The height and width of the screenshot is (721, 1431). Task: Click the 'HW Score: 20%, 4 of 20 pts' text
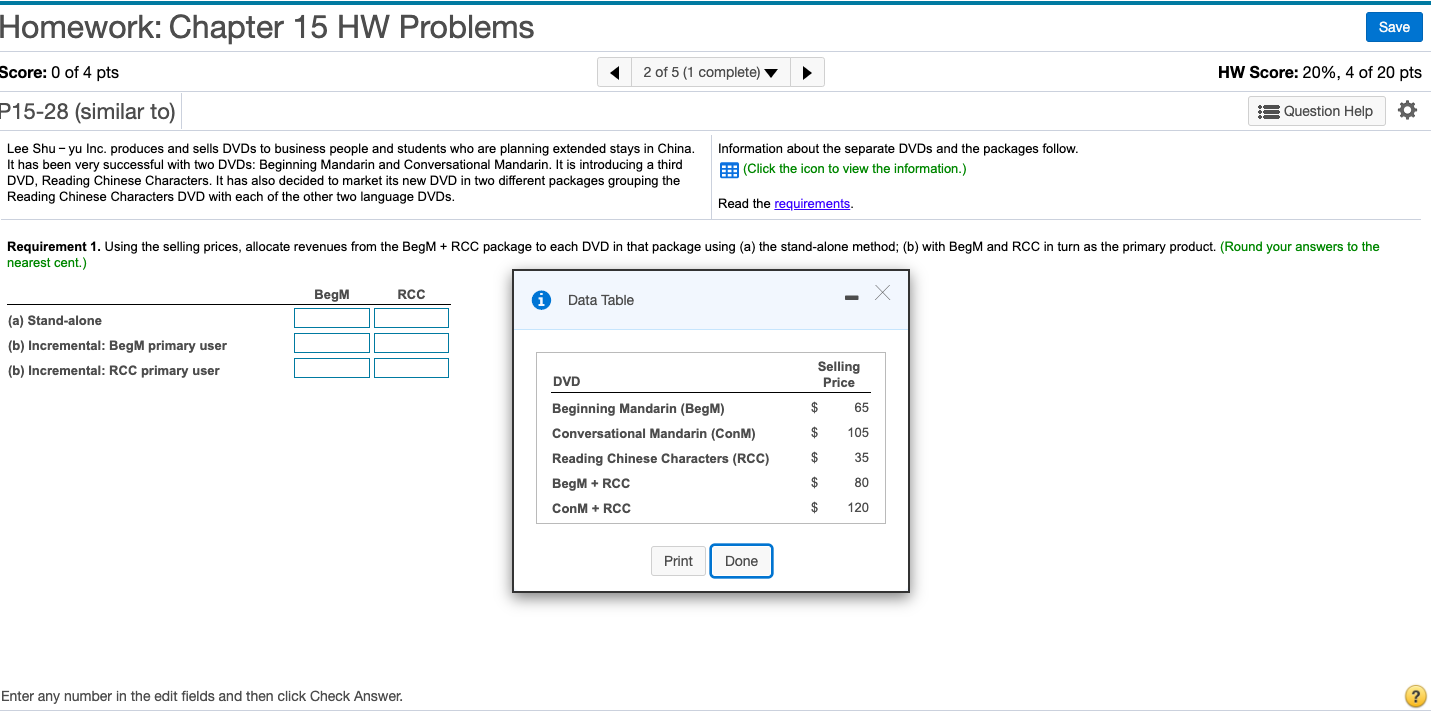1319,72
